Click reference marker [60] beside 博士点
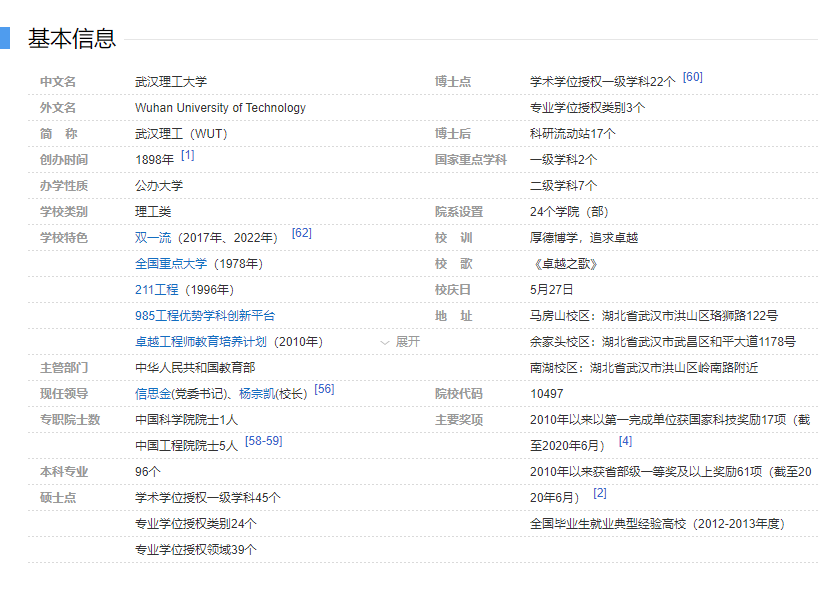 [692, 78]
